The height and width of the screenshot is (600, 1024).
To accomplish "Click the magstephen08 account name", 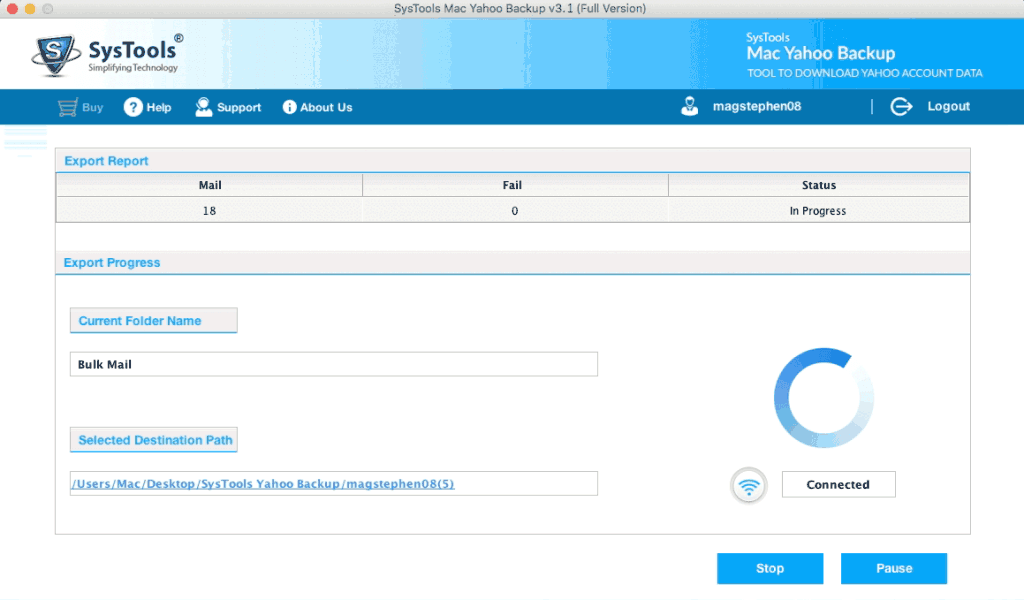I will [757, 106].
